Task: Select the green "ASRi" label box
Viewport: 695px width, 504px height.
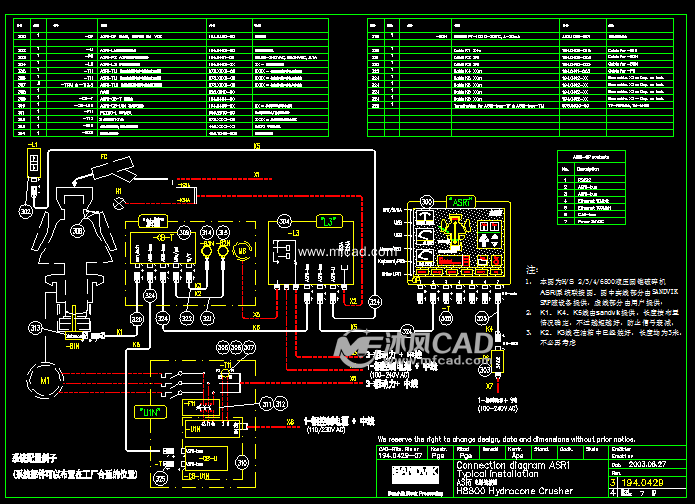Action: coord(461,202)
